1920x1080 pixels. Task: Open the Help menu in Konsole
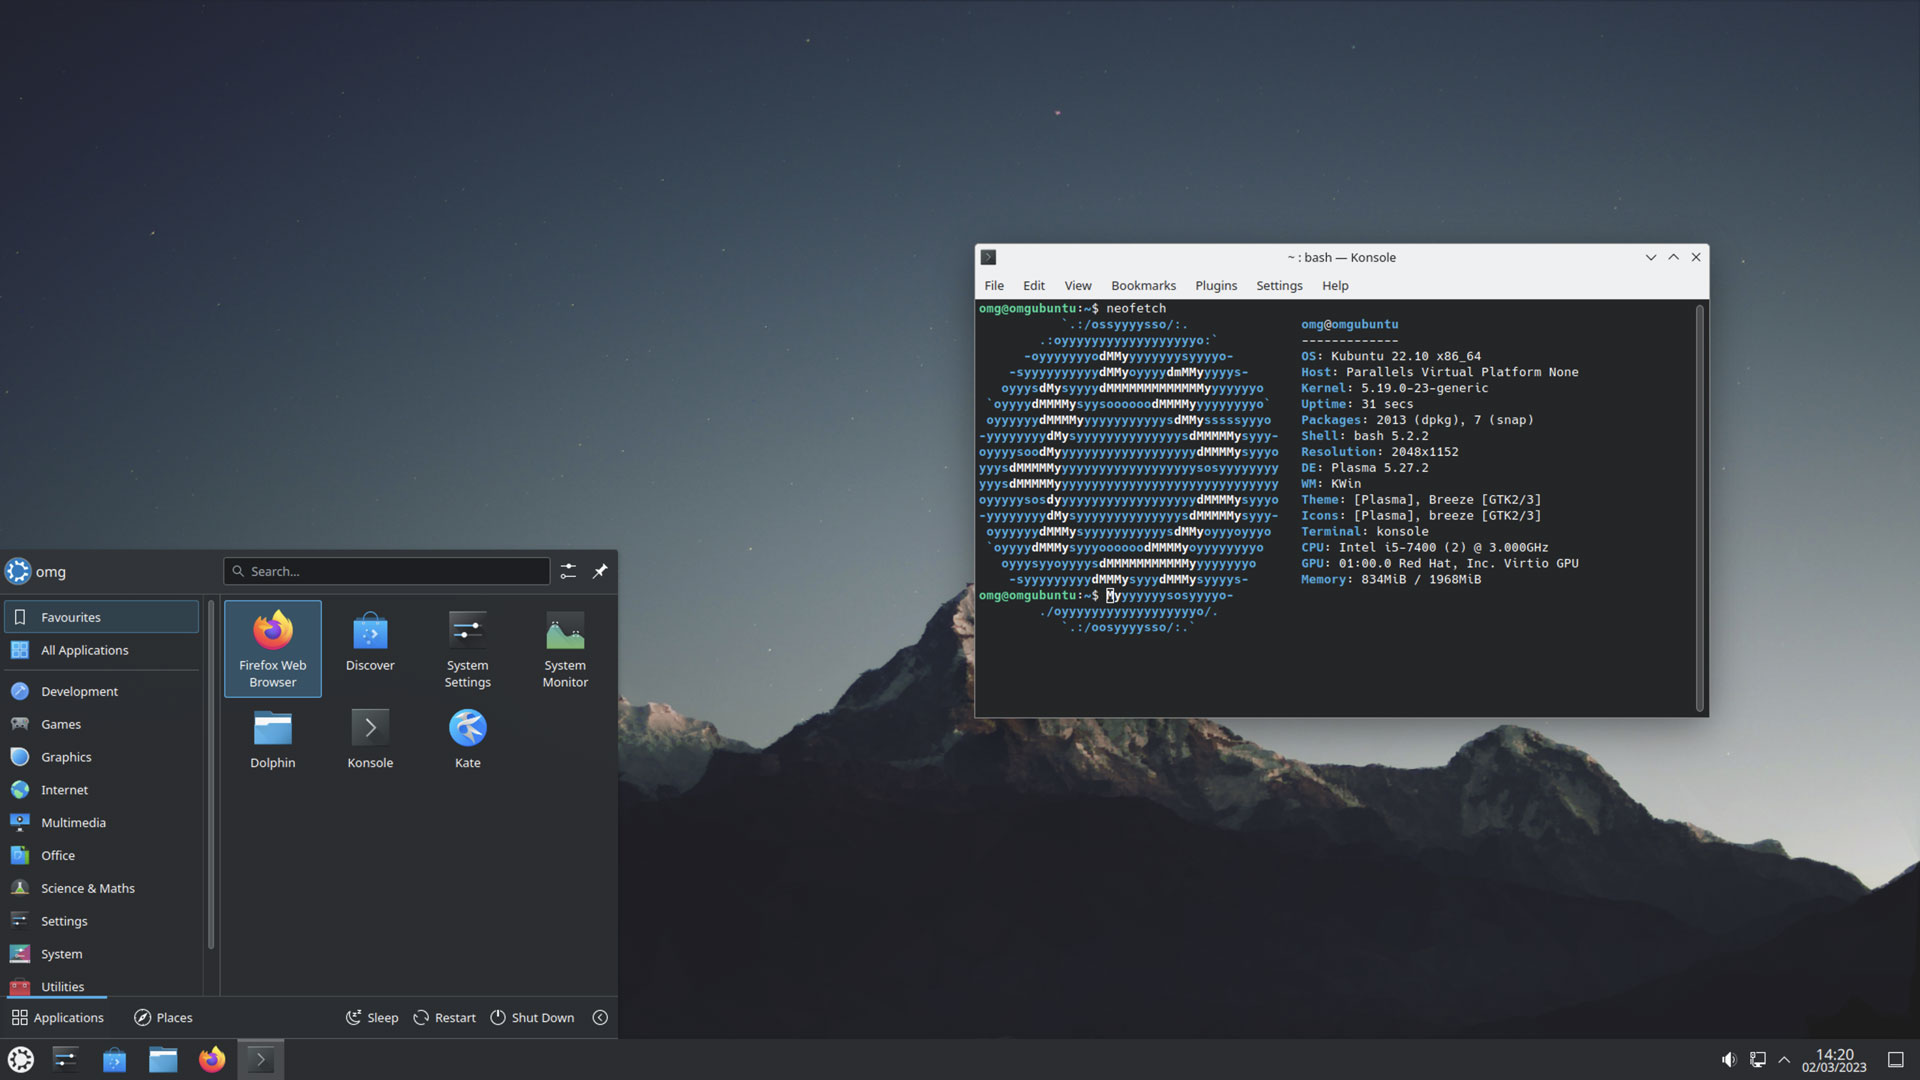tap(1335, 285)
